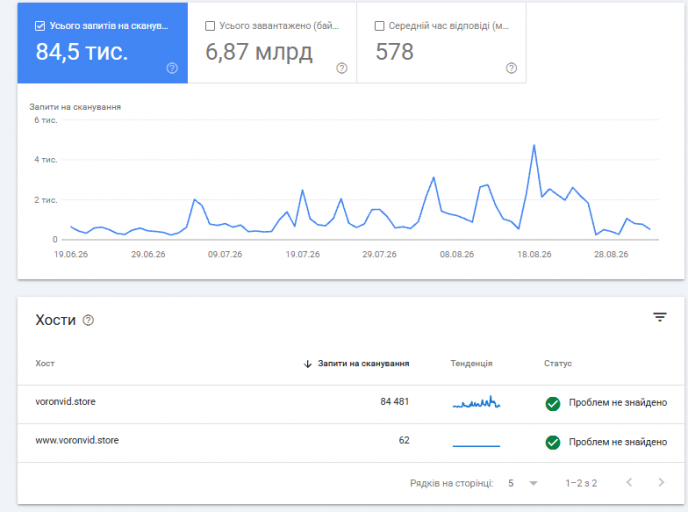Click the 29.06.26 axis date label
688x512 pixels.
point(148,254)
